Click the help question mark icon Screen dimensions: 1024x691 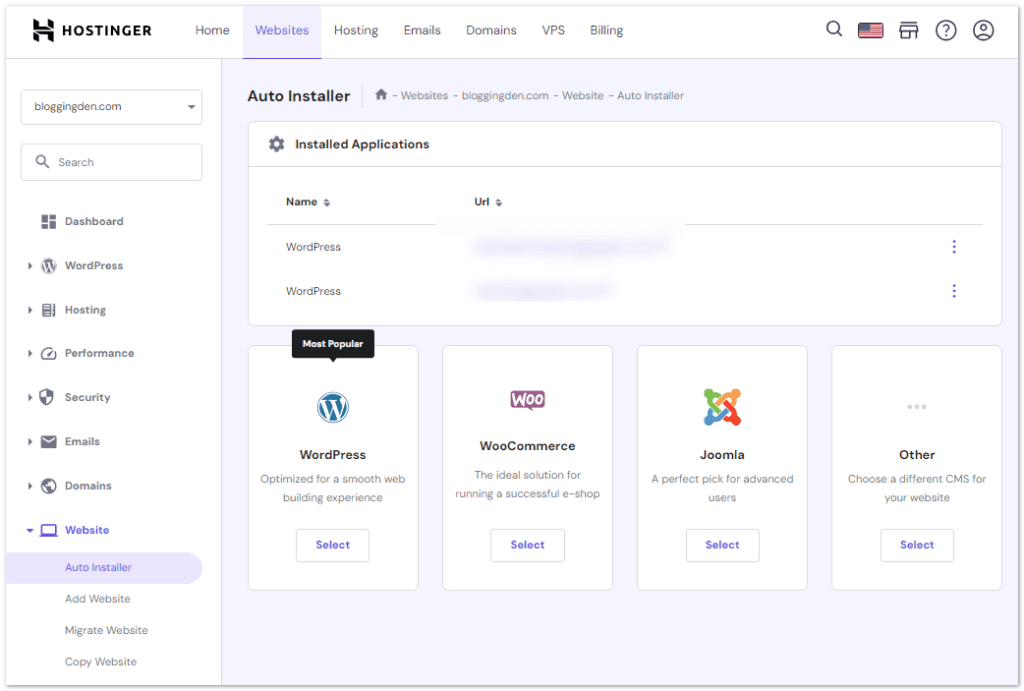click(945, 30)
